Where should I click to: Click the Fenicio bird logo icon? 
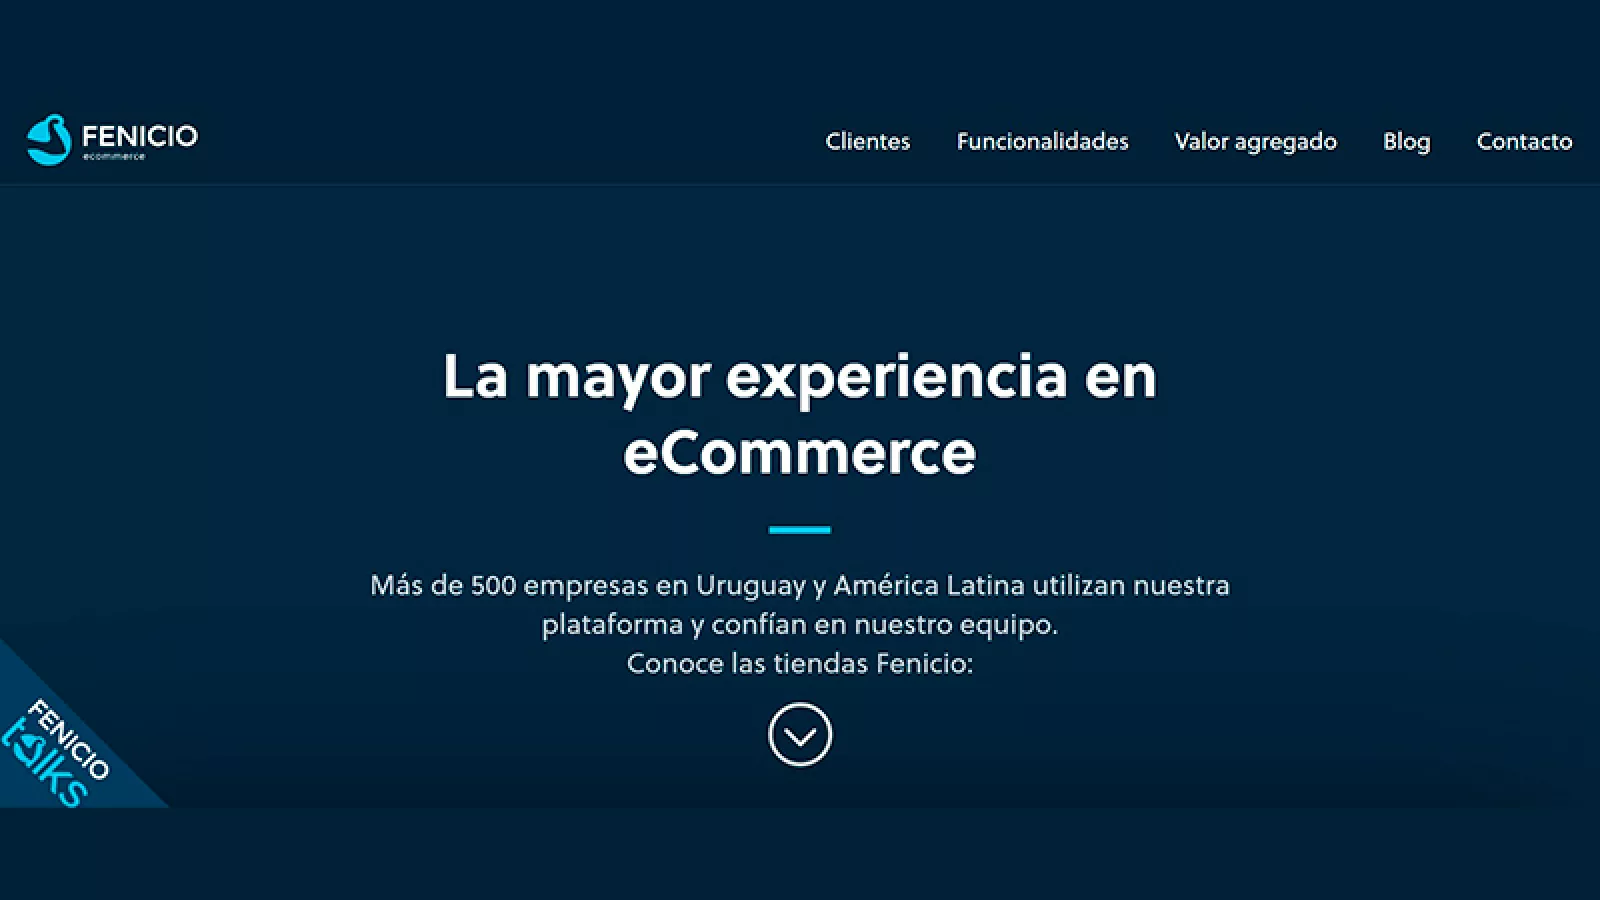click(49, 139)
